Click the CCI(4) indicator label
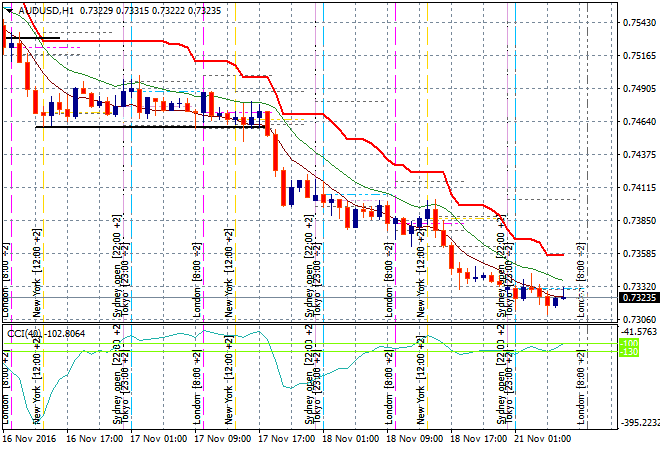 22,333
